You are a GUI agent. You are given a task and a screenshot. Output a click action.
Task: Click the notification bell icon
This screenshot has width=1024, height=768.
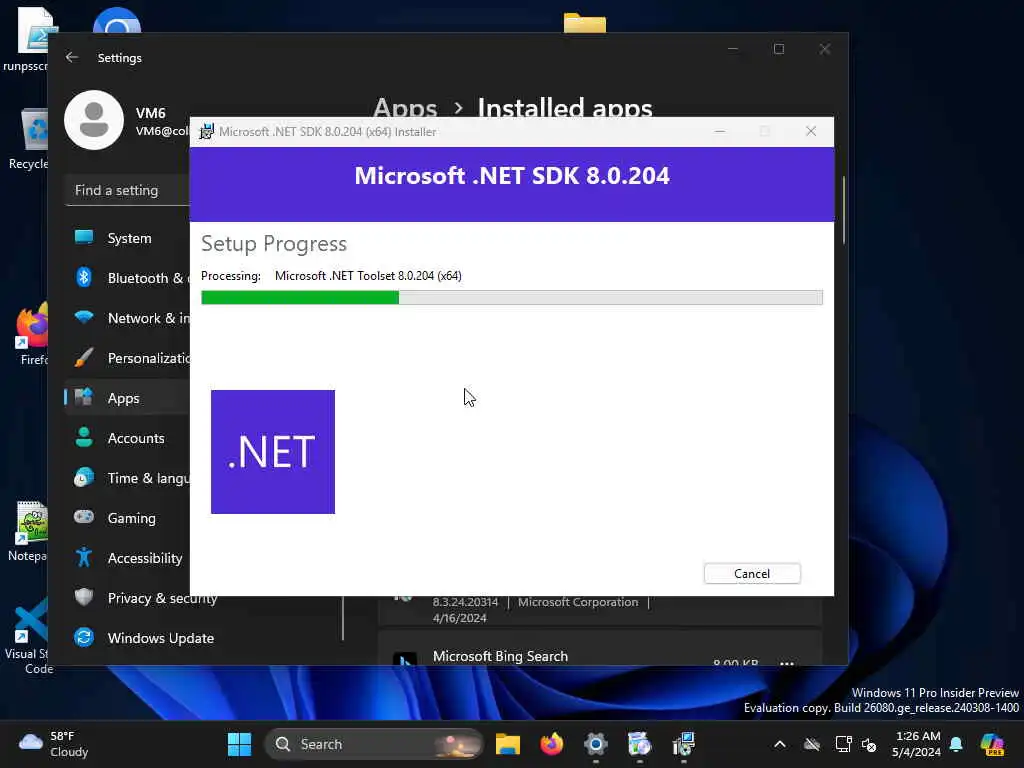956,744
